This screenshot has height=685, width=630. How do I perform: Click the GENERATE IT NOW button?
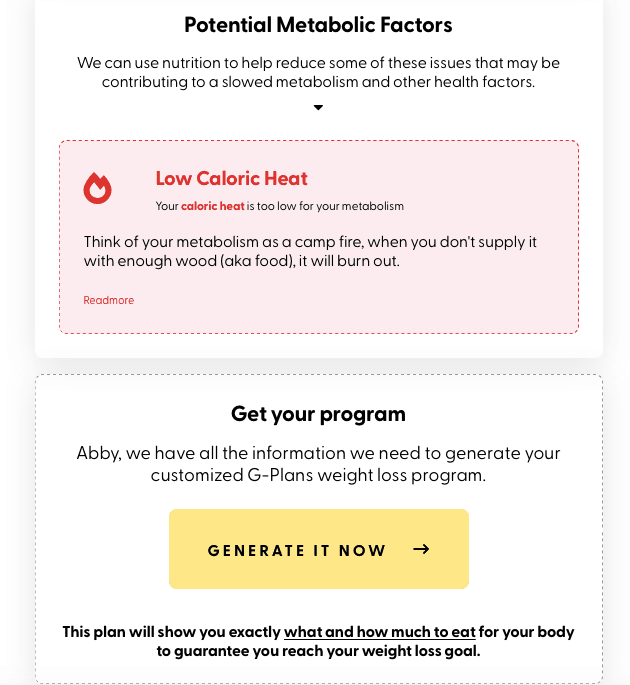pos(319,549)
